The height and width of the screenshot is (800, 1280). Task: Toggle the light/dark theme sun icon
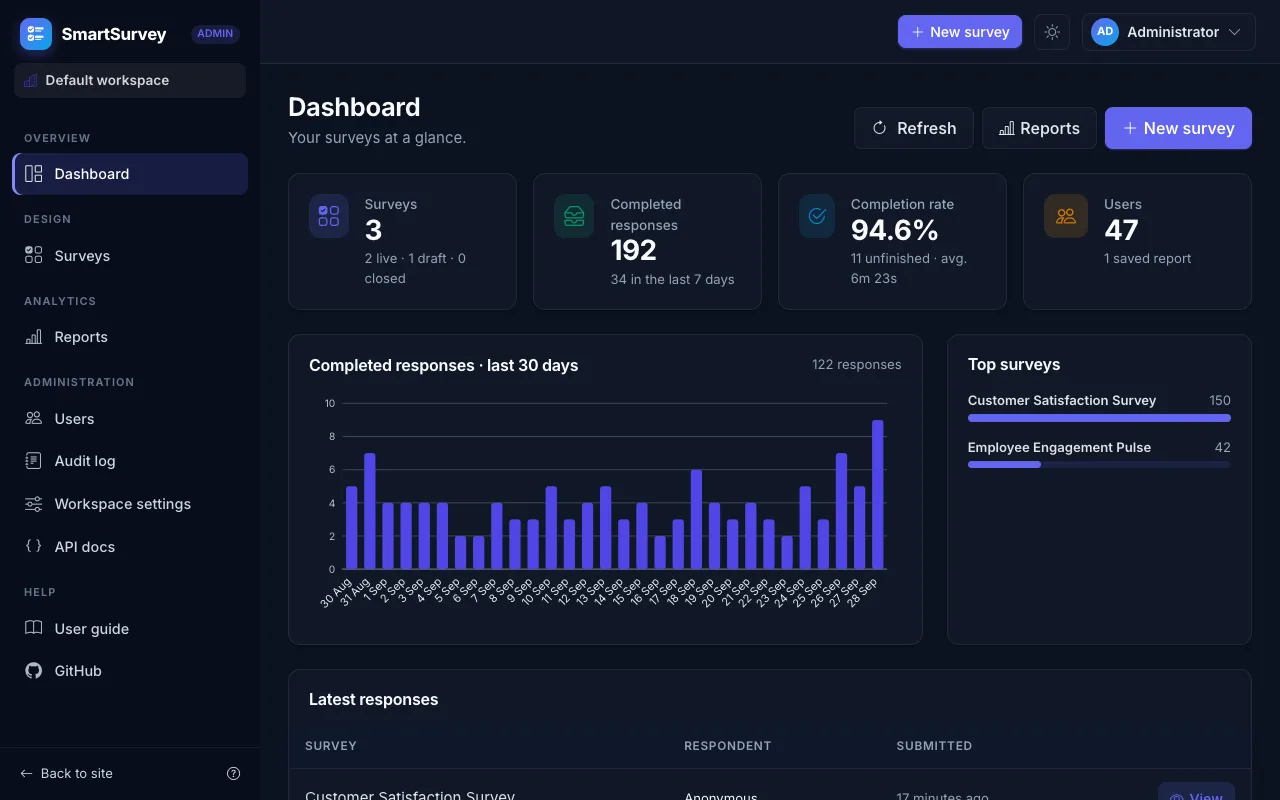pyautogui.click(x=1052, y=32)
